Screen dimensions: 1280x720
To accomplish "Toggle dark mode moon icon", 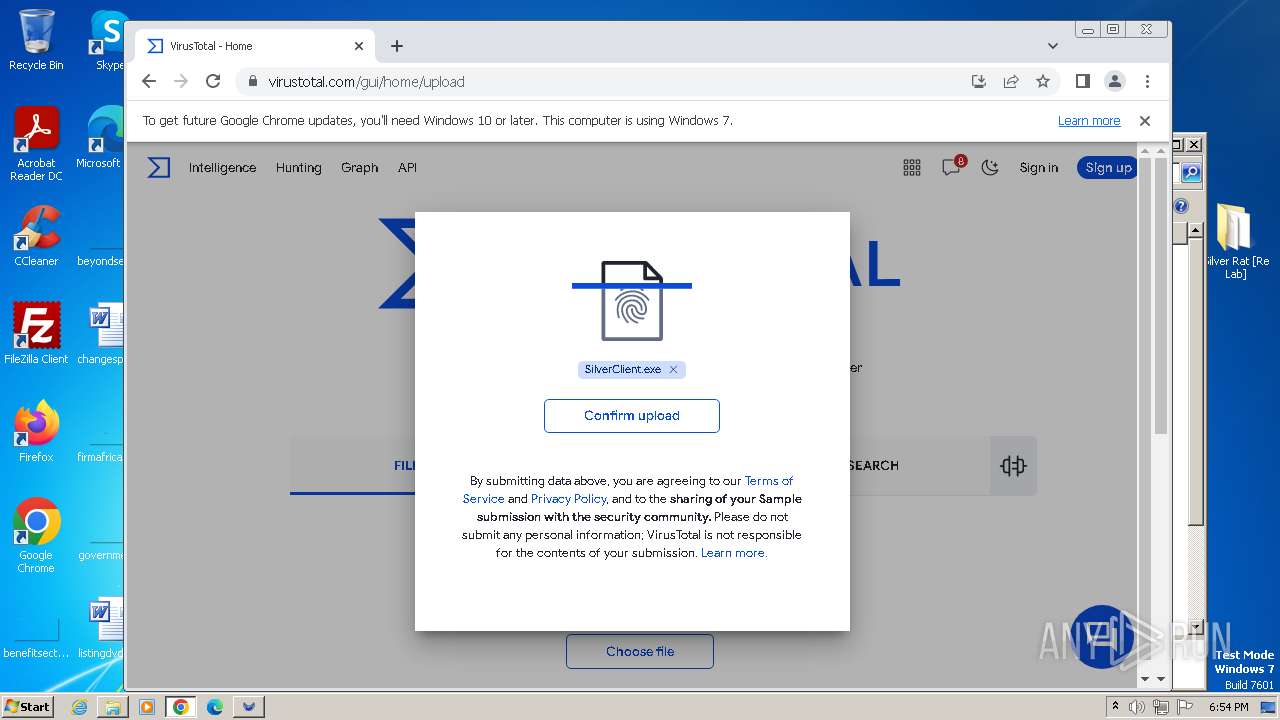I will [x=990, y=168].
